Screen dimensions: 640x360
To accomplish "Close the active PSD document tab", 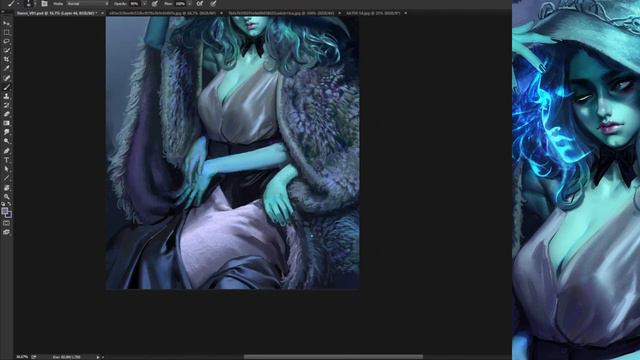I will [102, 13].
